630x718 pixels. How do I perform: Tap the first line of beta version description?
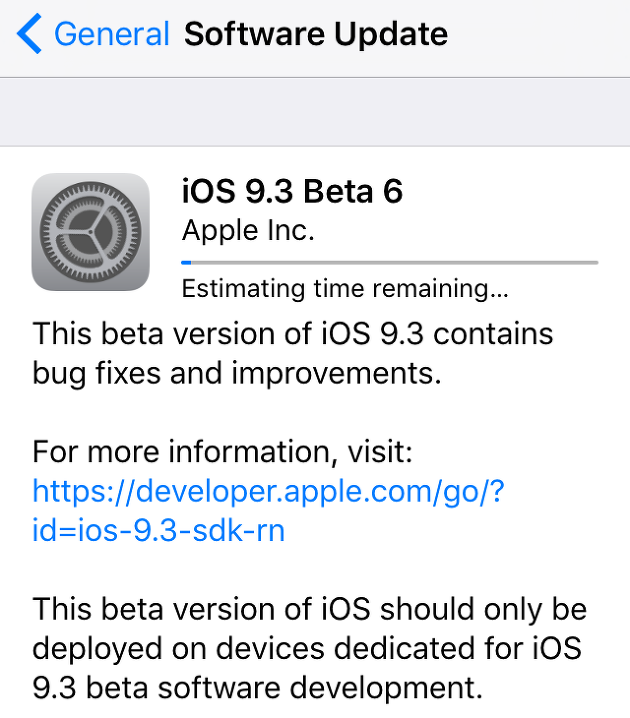coord(293,333)
